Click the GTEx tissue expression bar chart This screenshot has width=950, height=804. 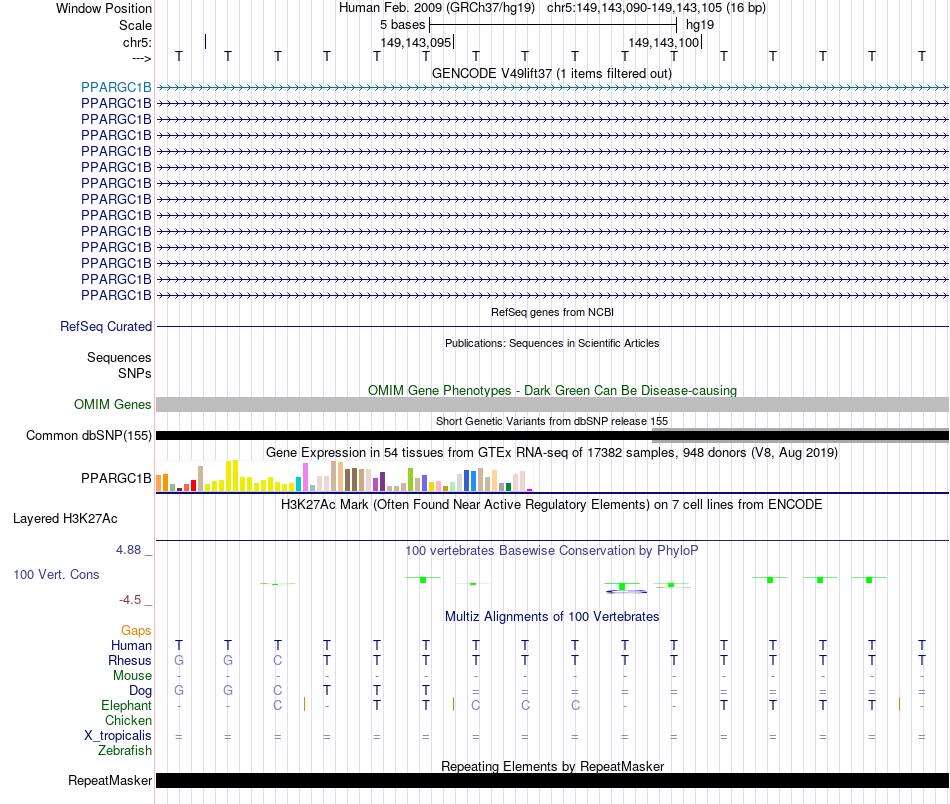click(344, 476)
